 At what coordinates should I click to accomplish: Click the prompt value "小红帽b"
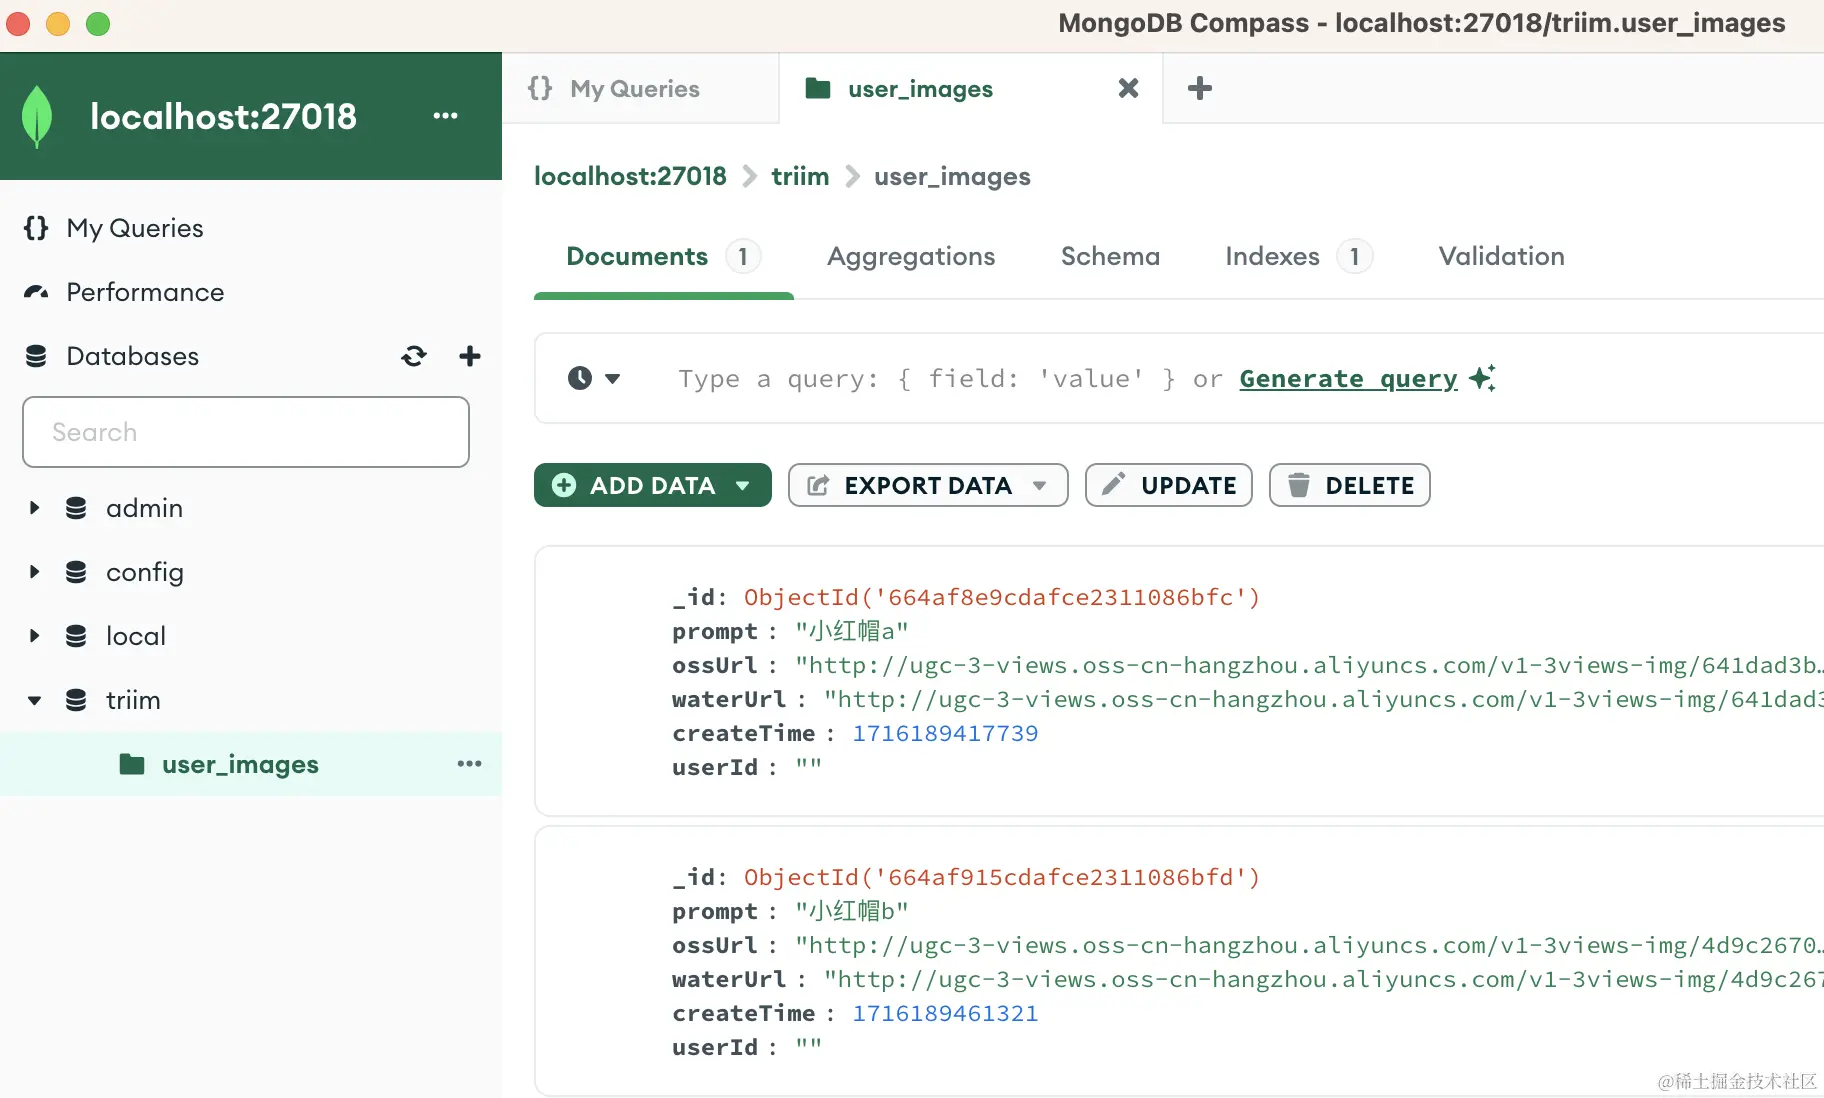click(852, 911)
